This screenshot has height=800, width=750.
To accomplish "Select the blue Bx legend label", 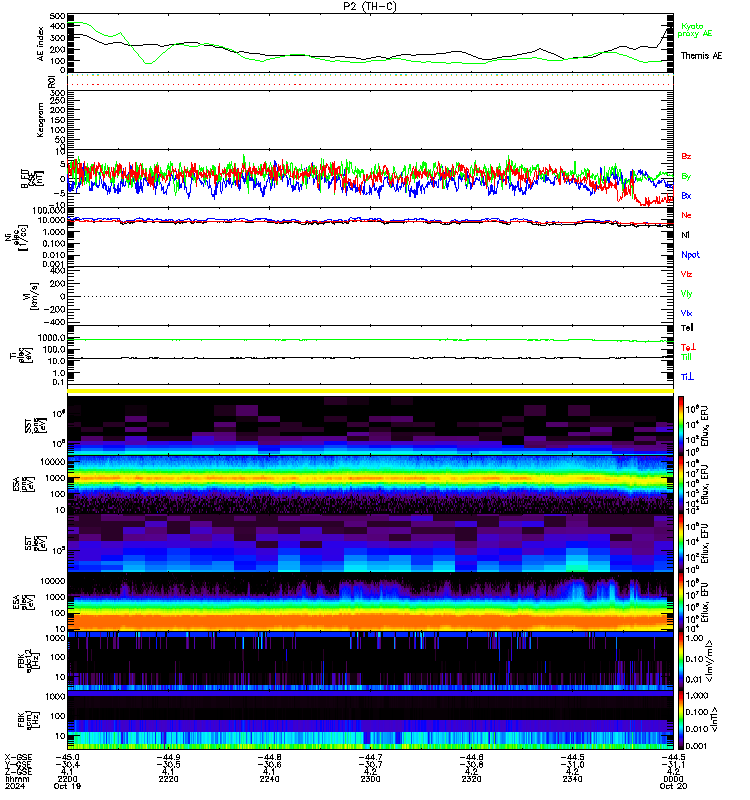I will click(686, 195).
